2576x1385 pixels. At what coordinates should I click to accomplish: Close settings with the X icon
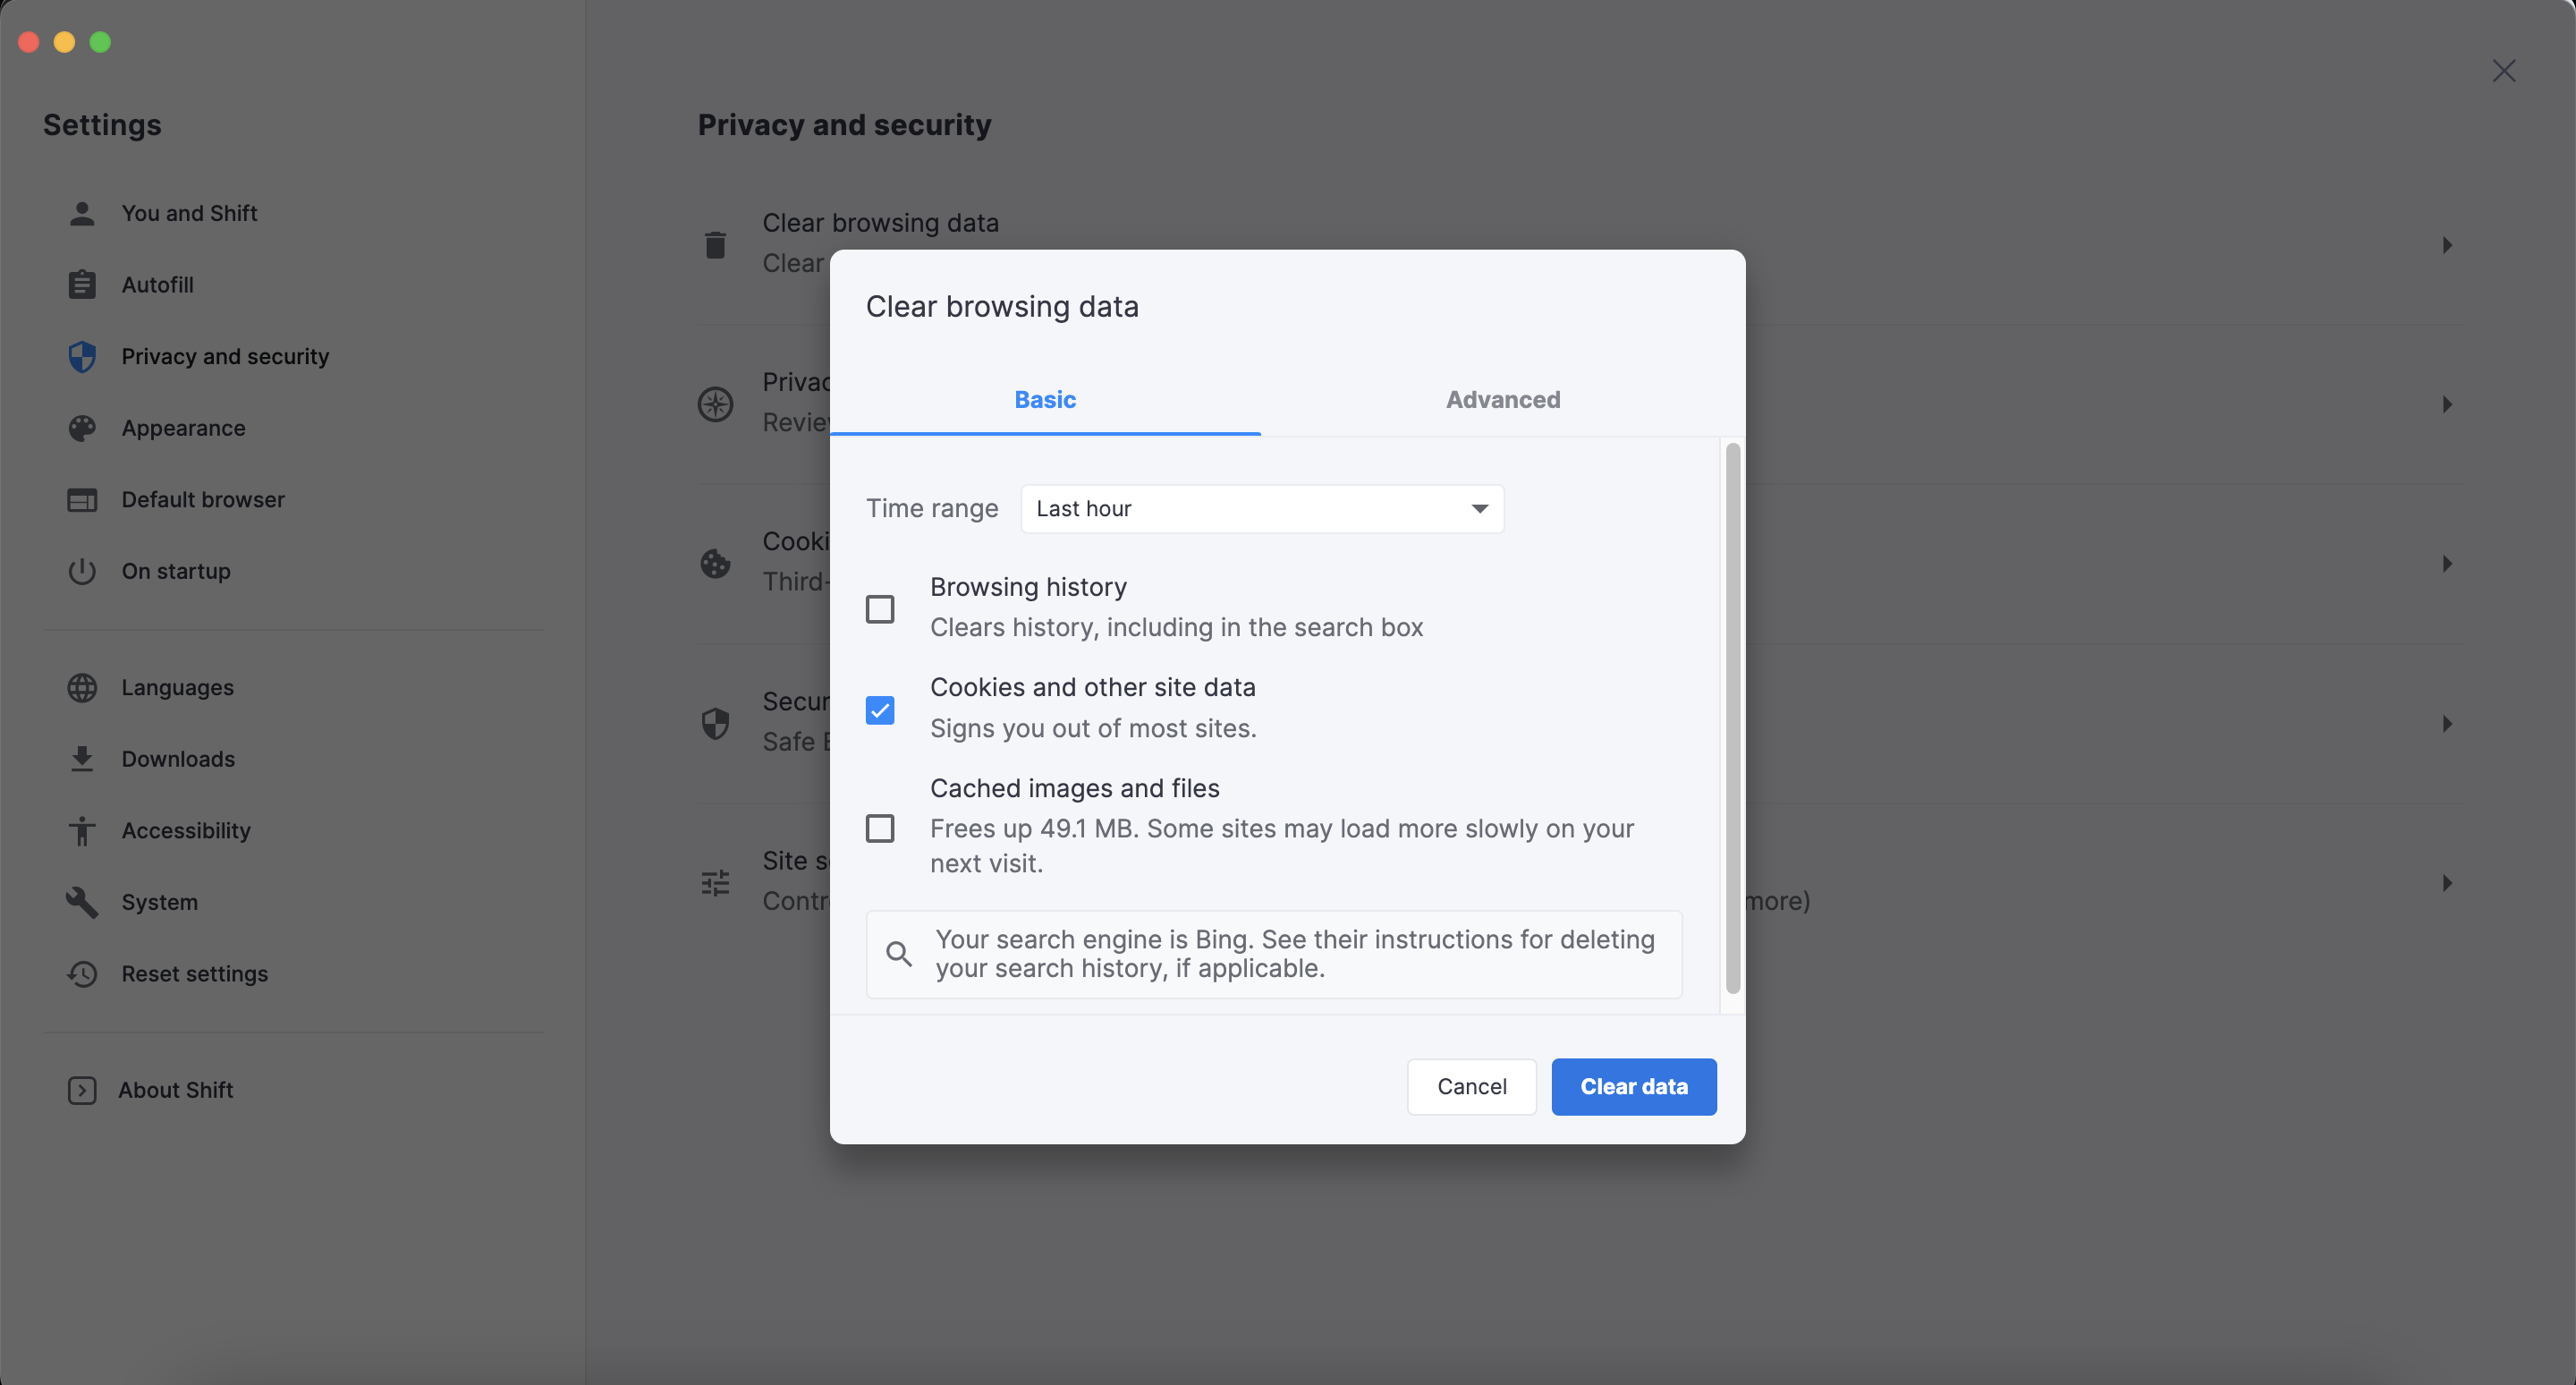[x=2504, y=70]
